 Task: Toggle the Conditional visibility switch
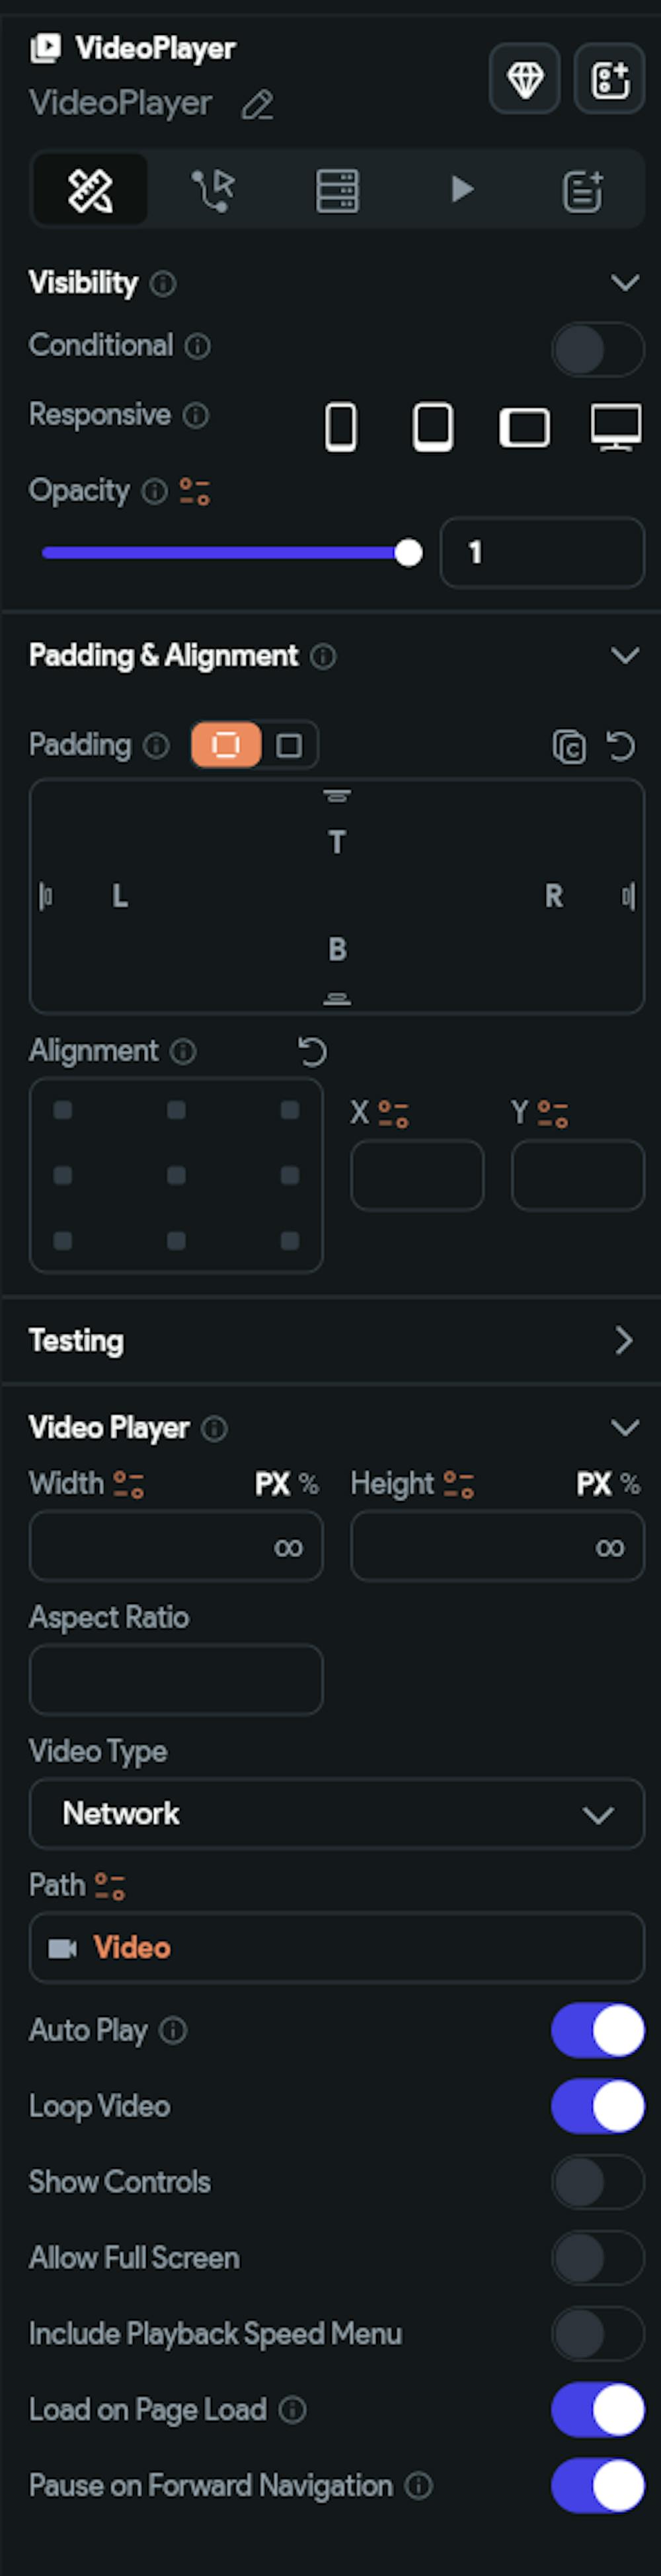pyautogui.click(x=597, y=349)
